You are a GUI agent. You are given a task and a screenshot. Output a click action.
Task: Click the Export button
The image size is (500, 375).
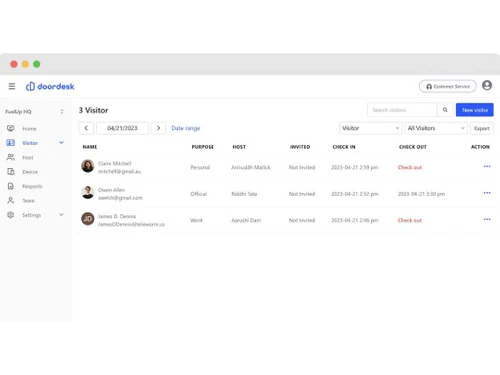[x=482, y=128]
